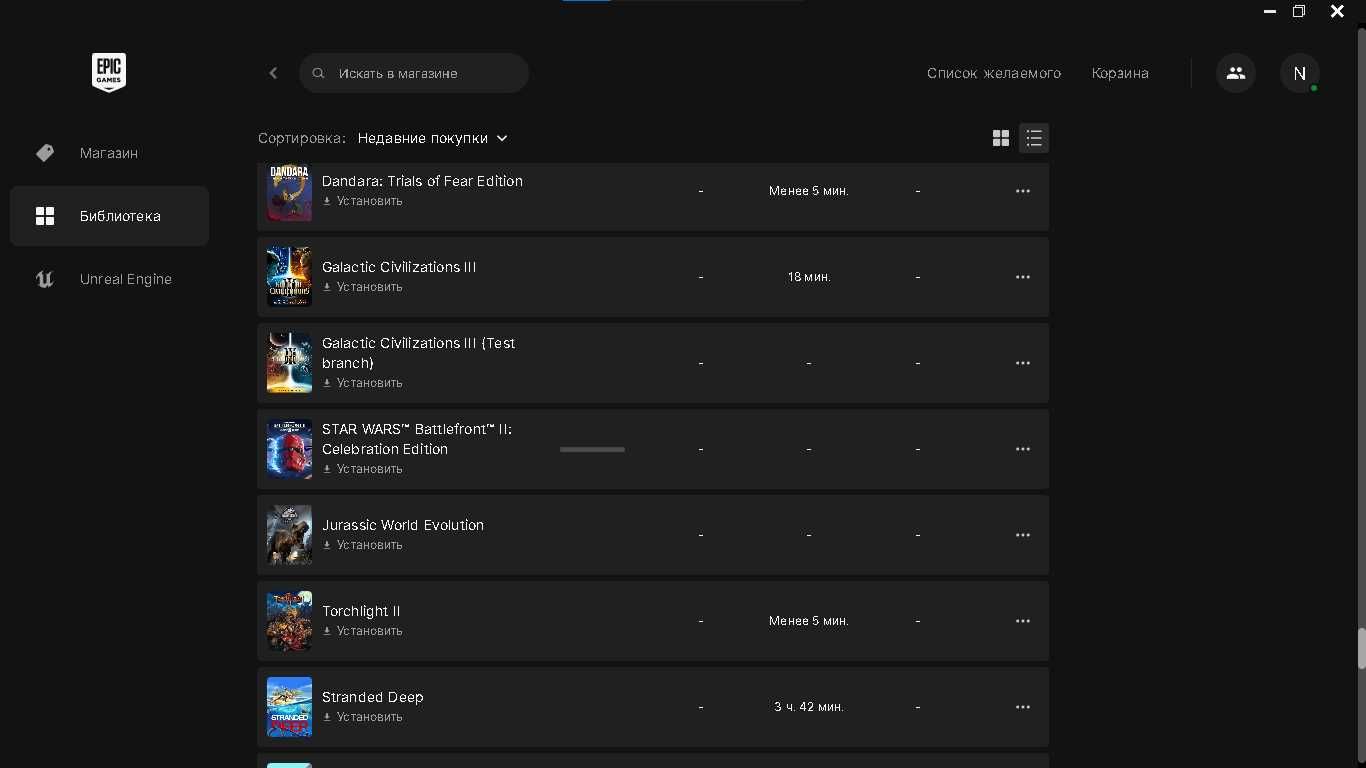Switch to grid view layout
Image resolution: width=1366 pixels, height=768 pixels.
(1001, 138)
